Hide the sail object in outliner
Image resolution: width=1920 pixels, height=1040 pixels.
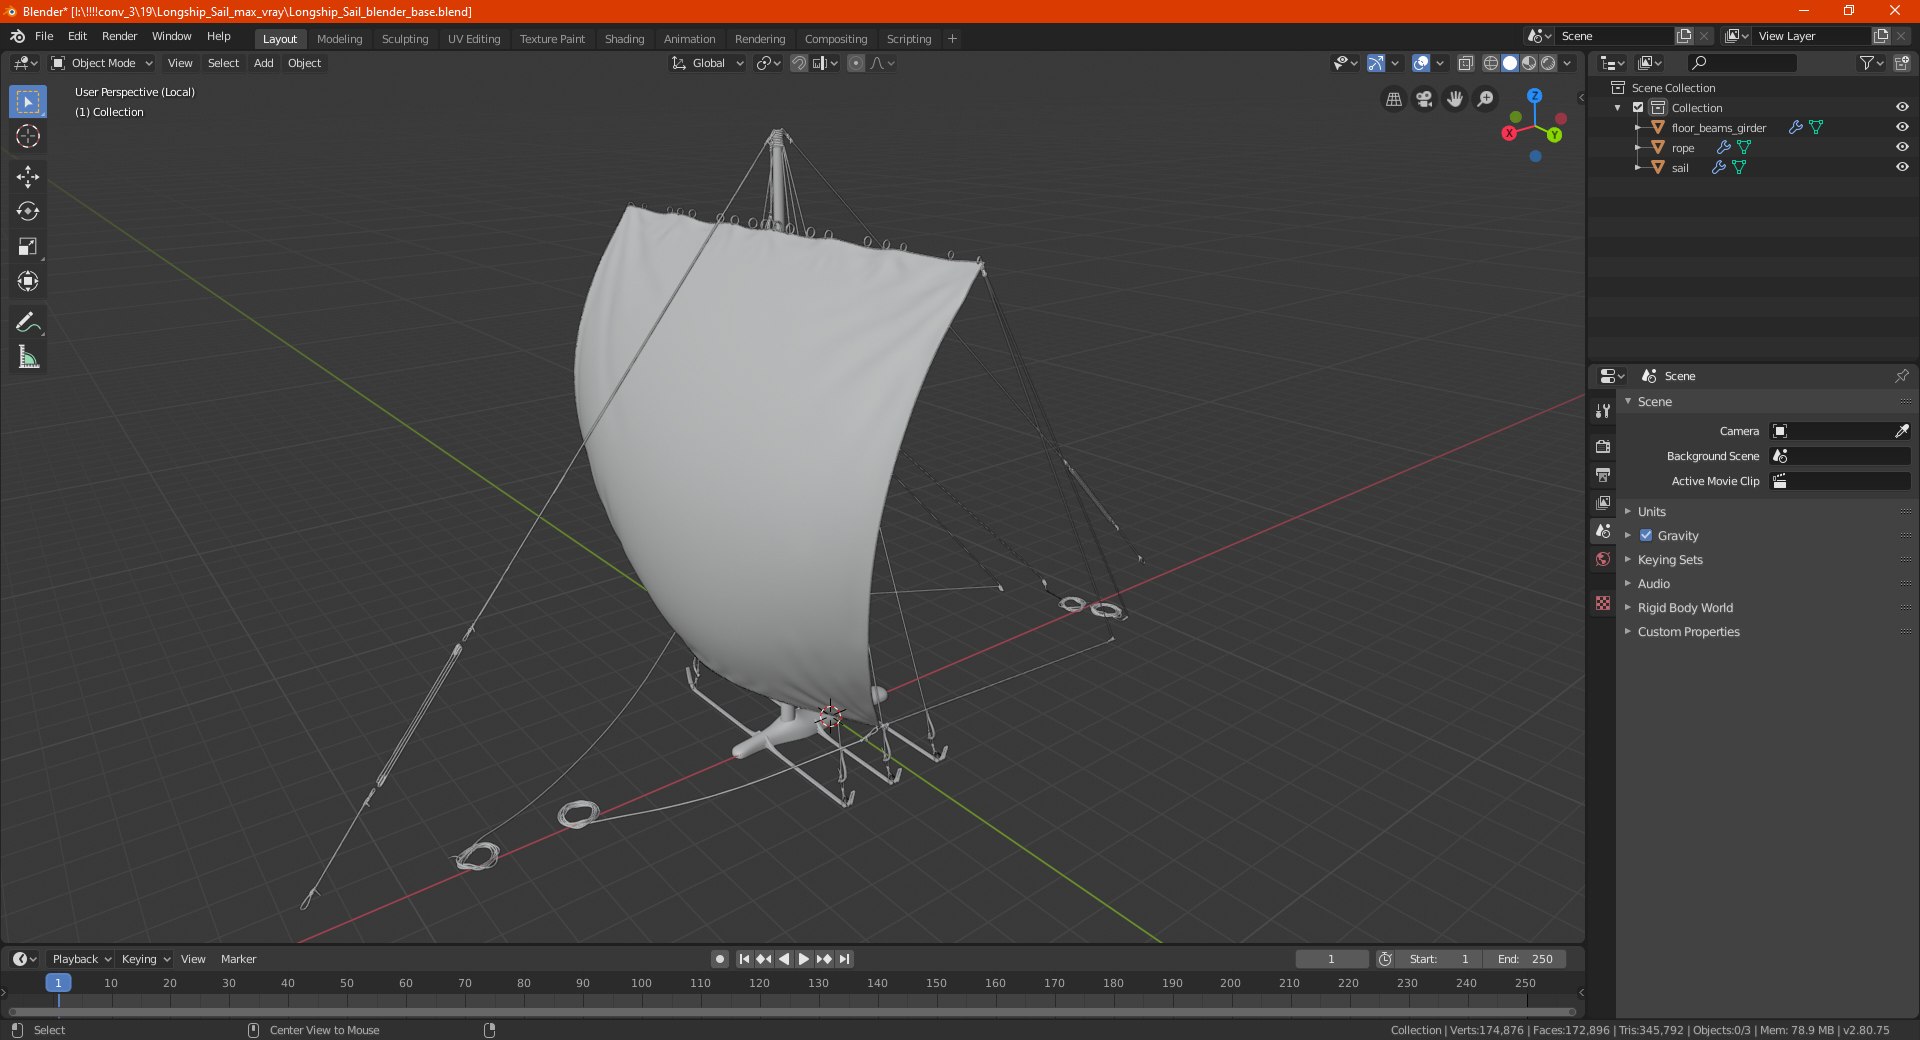click(1902, 167)
